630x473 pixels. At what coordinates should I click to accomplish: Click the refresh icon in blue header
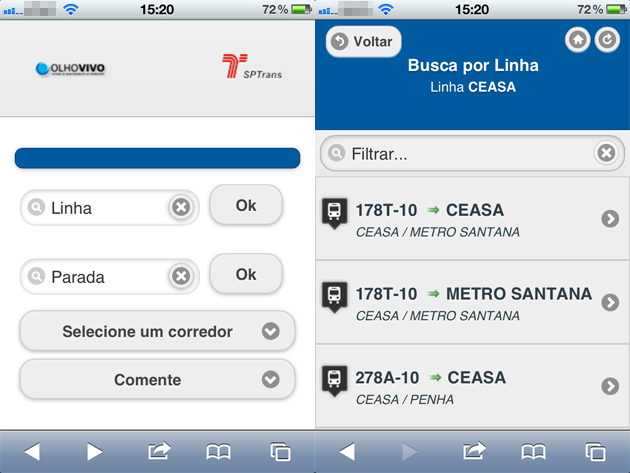coord(607,40)
